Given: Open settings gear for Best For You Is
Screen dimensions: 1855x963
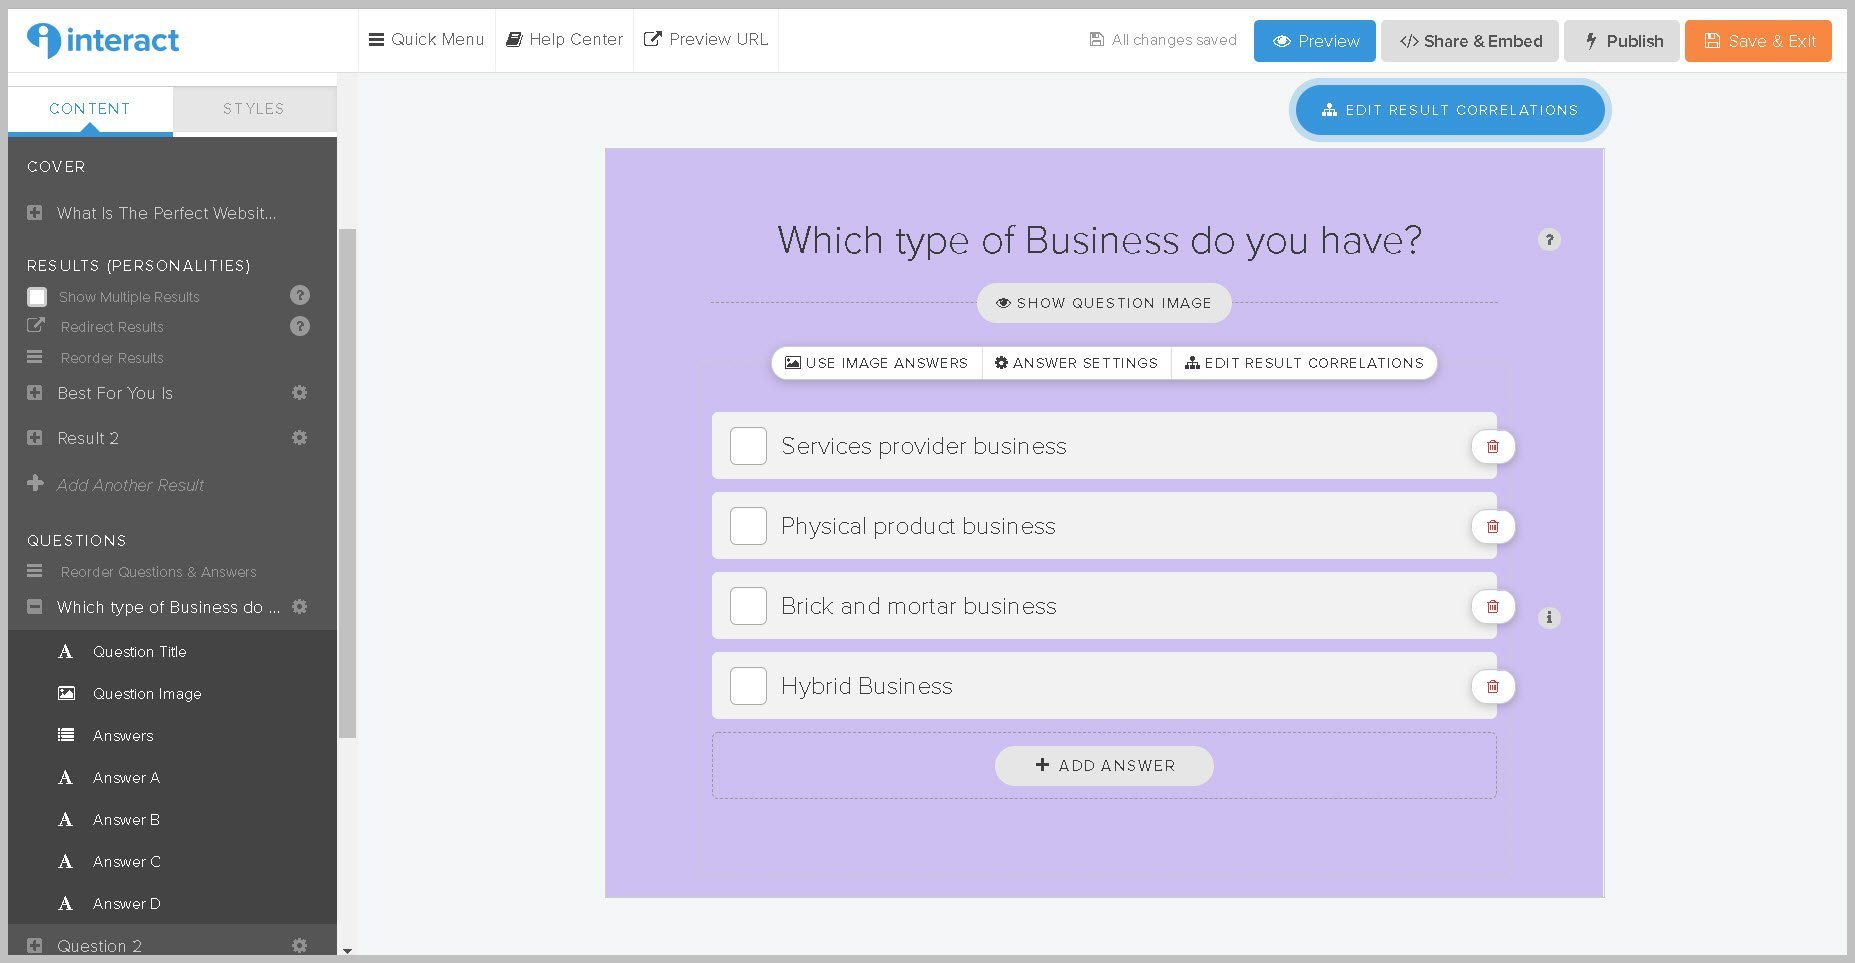Looking at the screenshot, I should coord(299,393).
